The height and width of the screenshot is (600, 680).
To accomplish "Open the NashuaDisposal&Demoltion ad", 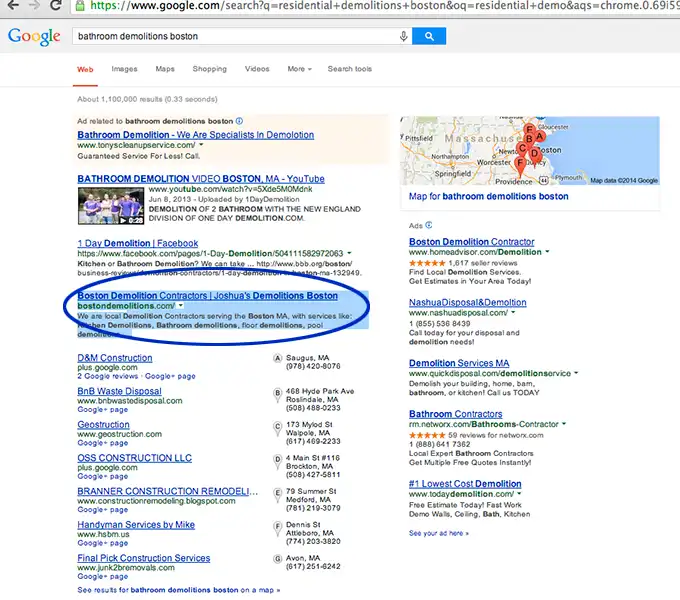I will coord(468,302).
